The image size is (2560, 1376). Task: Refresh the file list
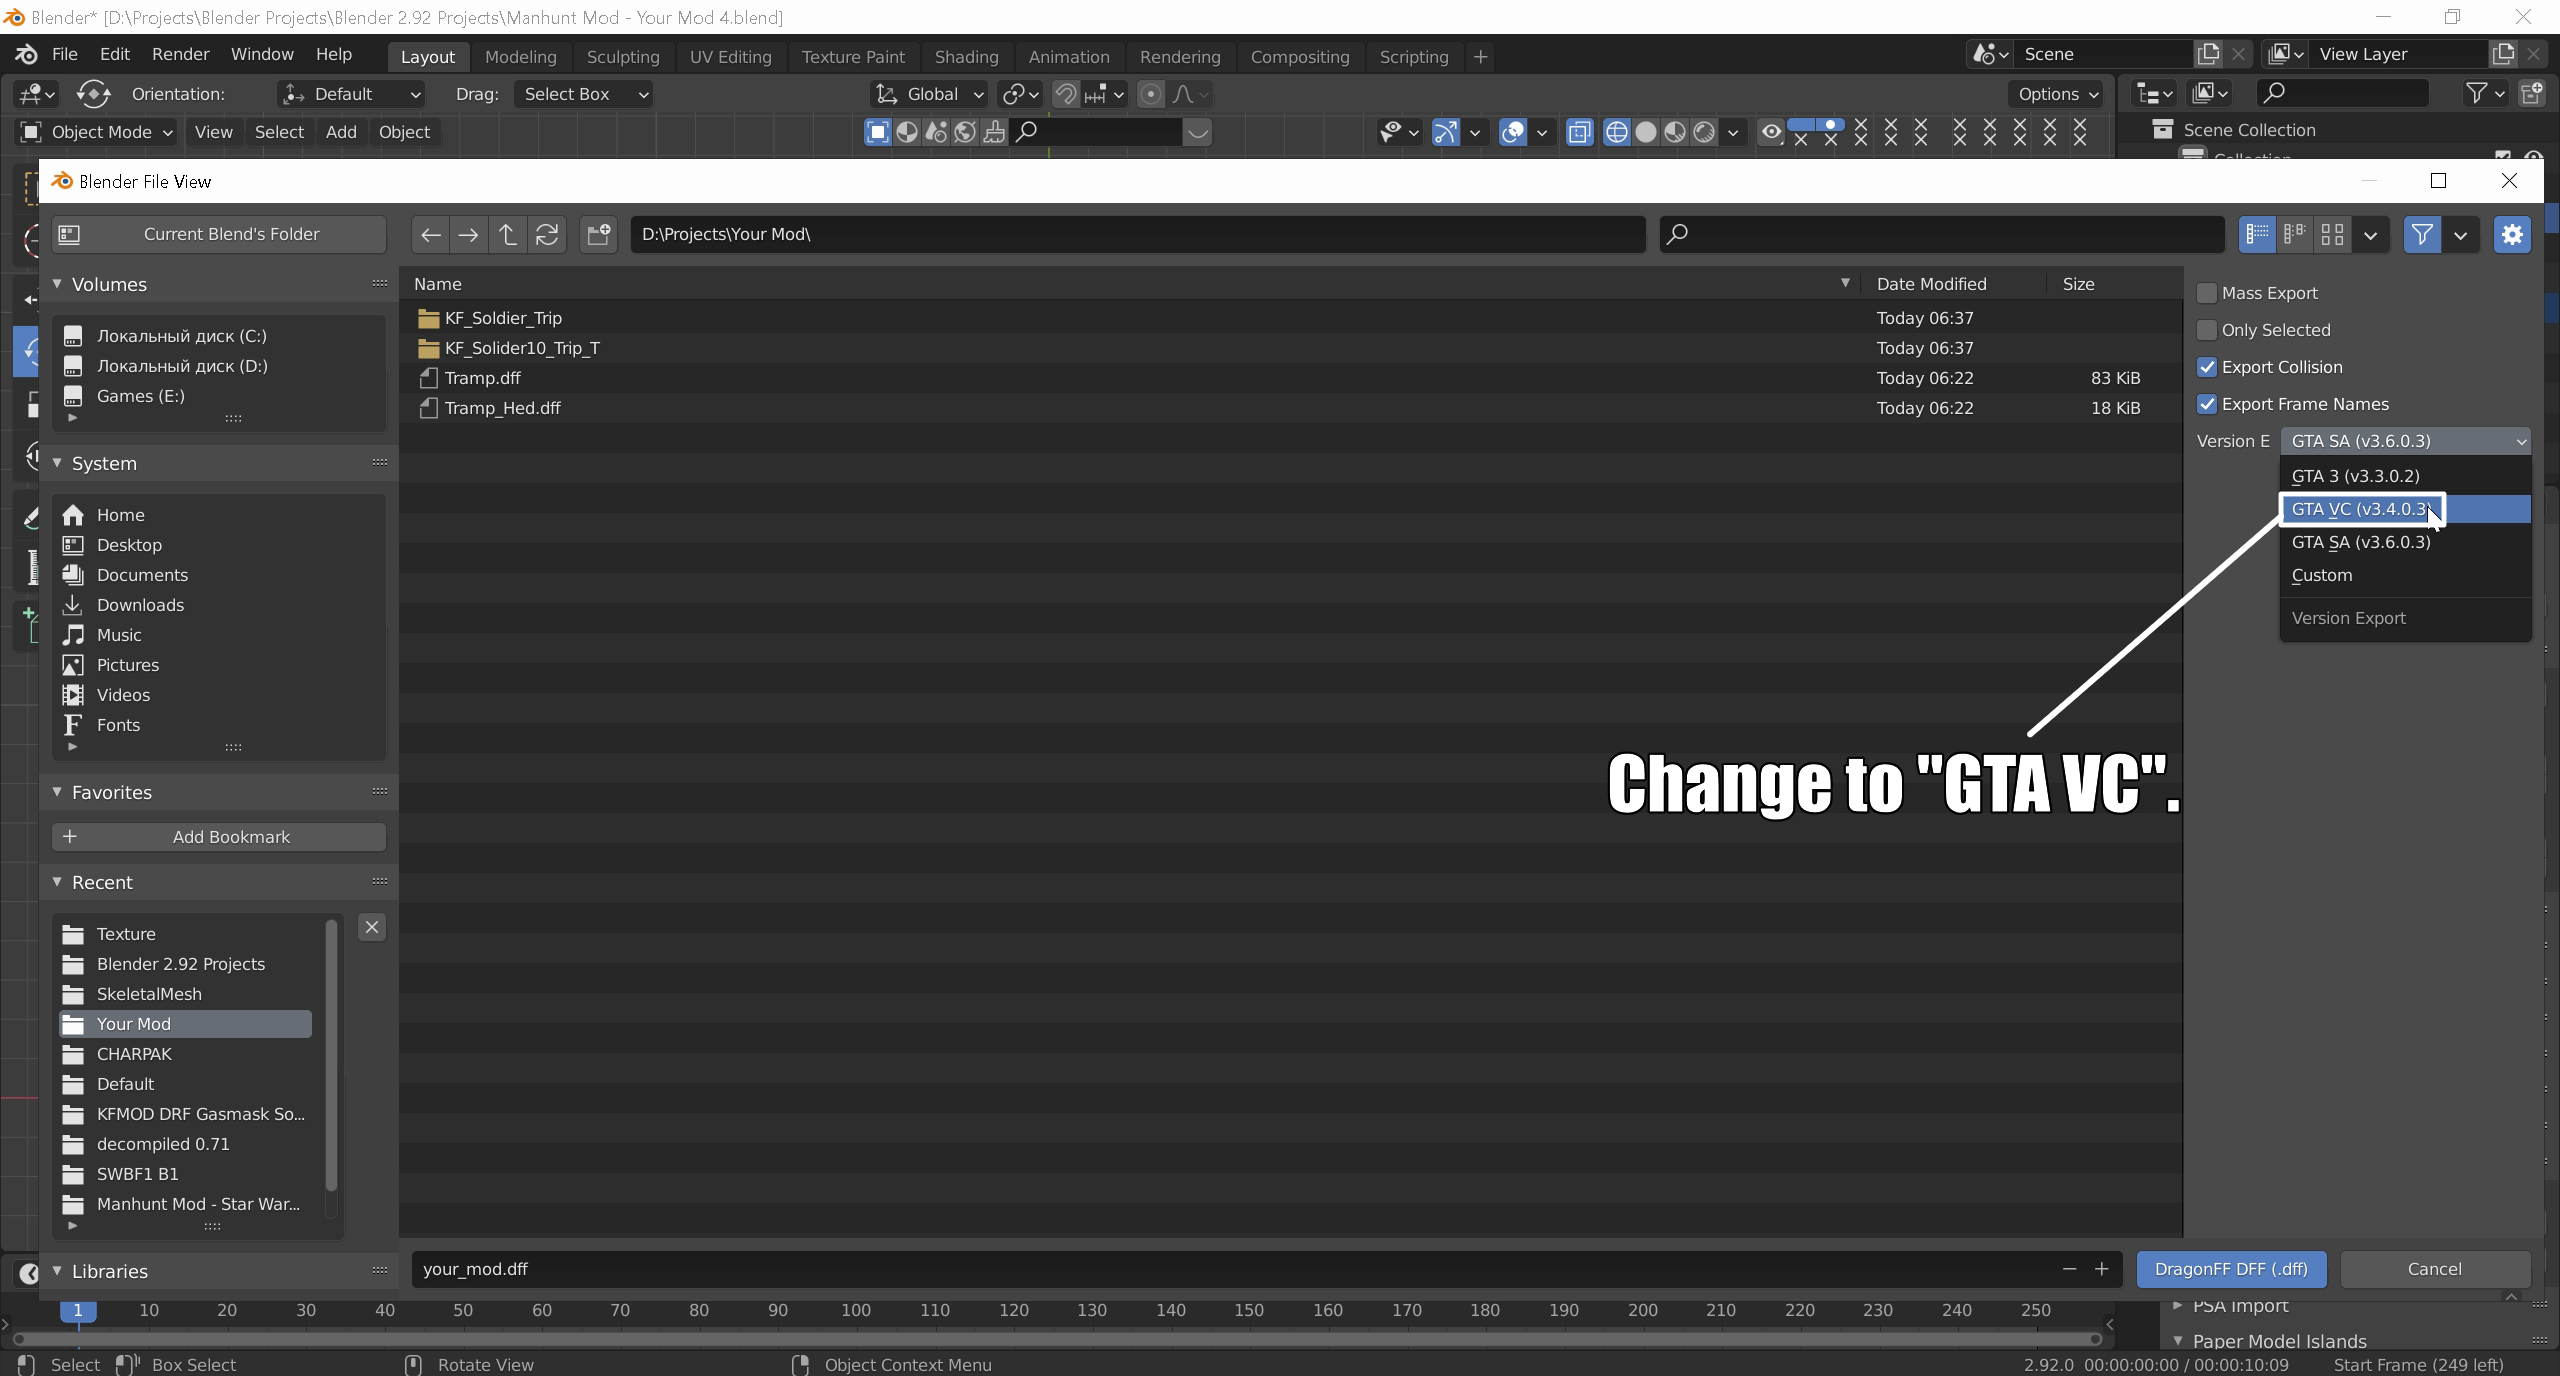coord(547,234)
